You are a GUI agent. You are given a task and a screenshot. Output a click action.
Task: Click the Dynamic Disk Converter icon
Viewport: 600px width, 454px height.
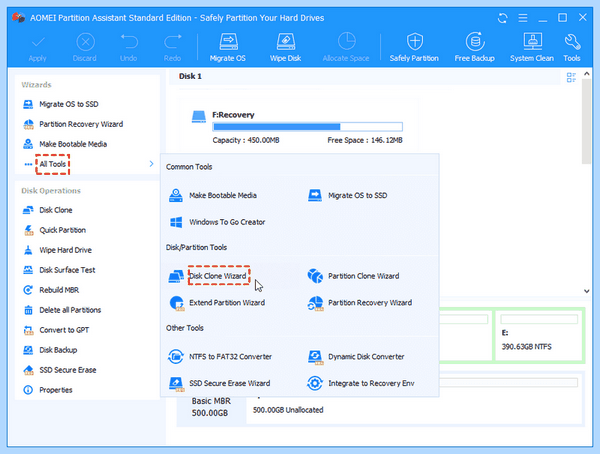click(315, 357)
